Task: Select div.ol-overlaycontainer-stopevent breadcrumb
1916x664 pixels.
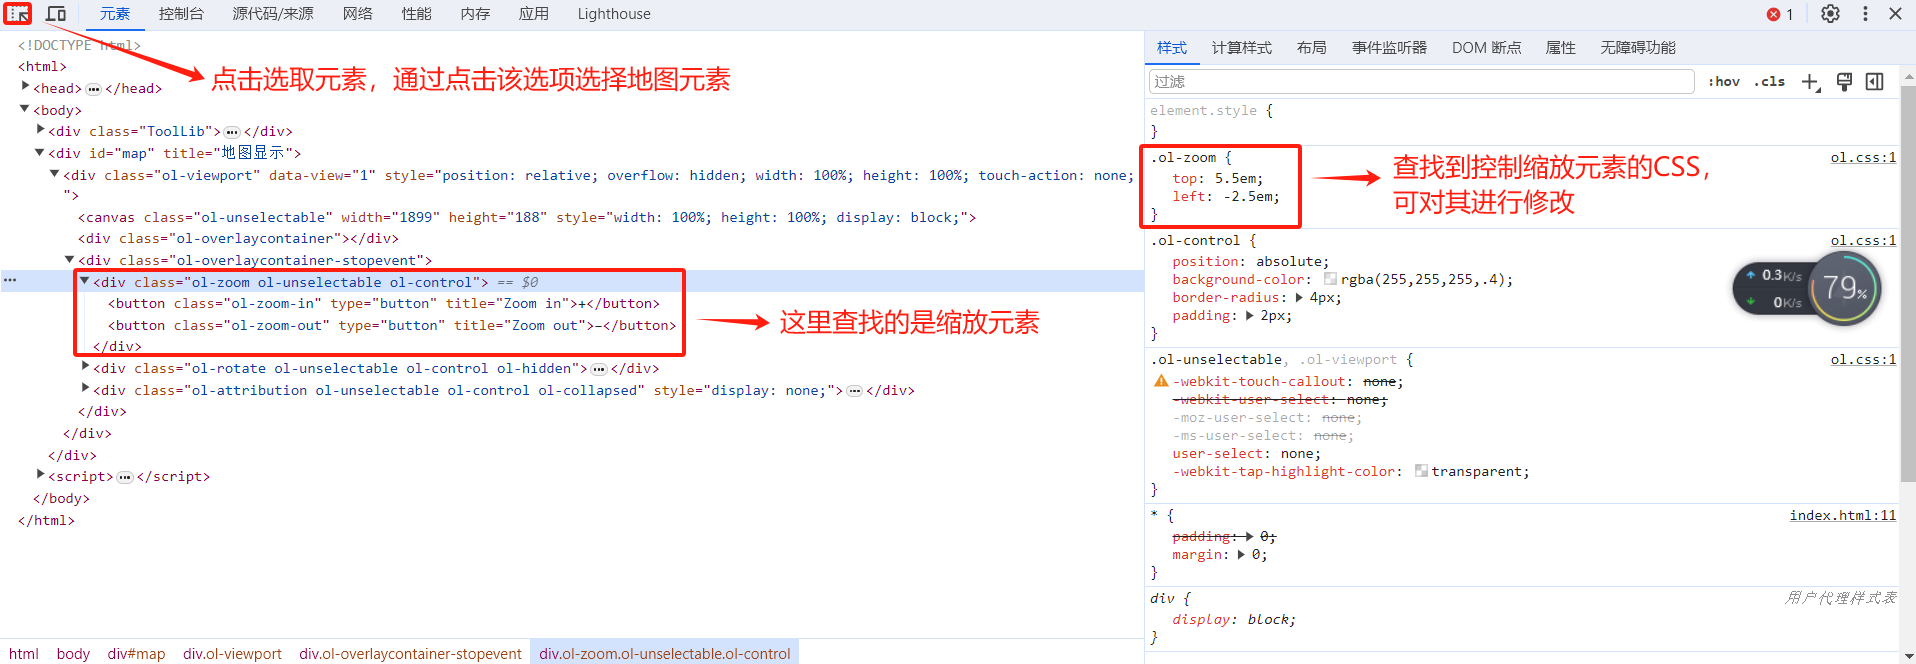Action: pos(410,653)
